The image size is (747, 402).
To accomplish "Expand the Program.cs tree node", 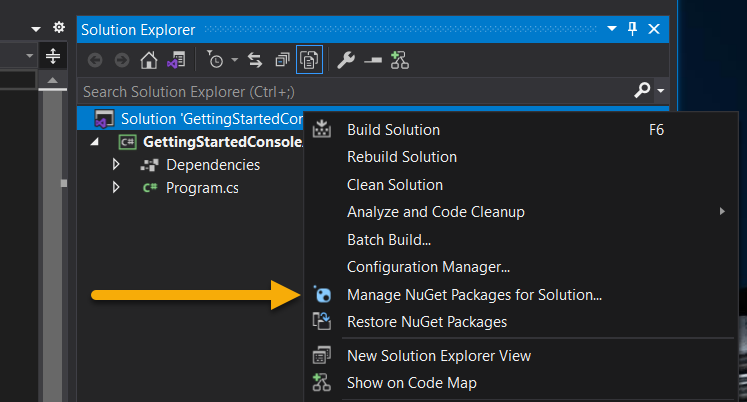I will point(116,187).
